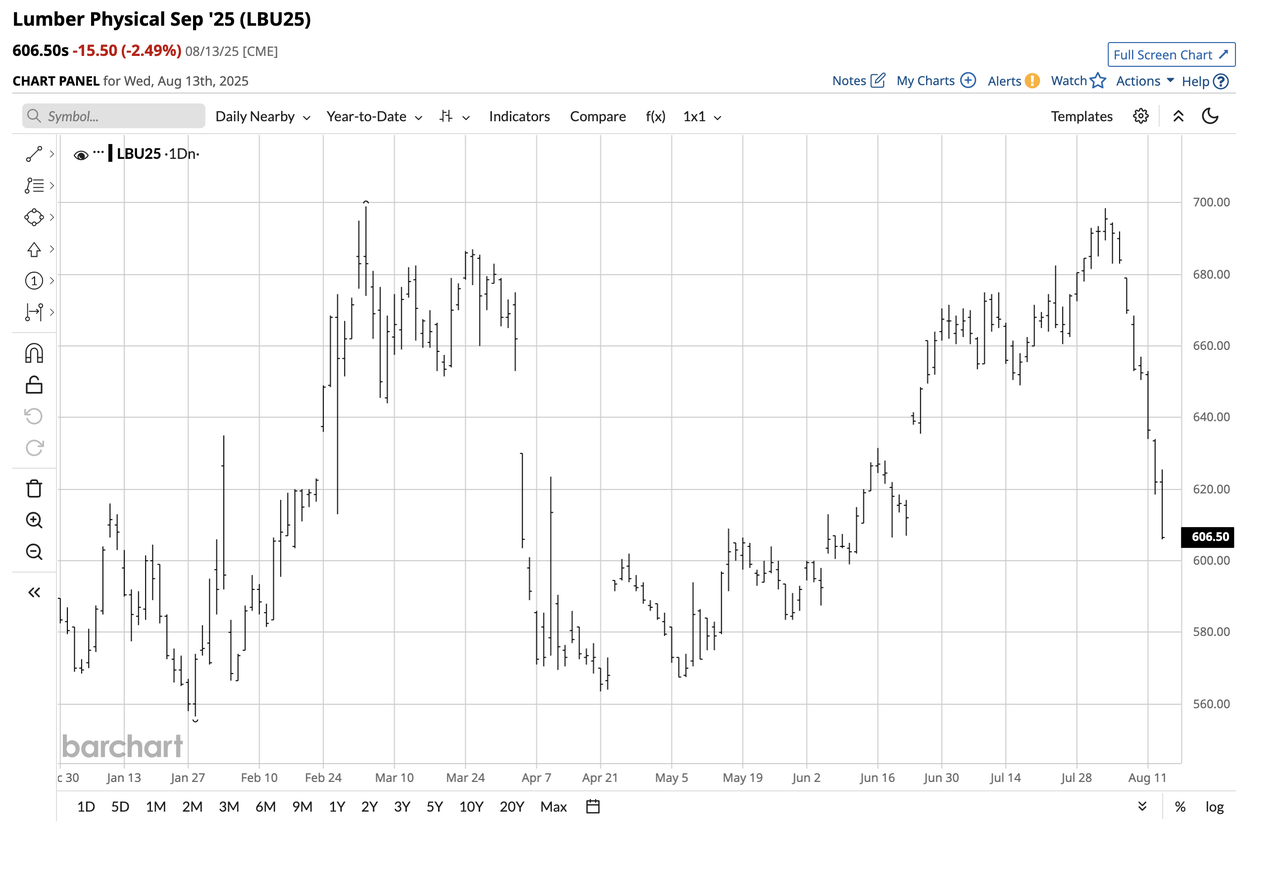The width and height of the screenshot is (1280, 873).
Task: Select the arrow marker drawing tool
Action: 33,249
